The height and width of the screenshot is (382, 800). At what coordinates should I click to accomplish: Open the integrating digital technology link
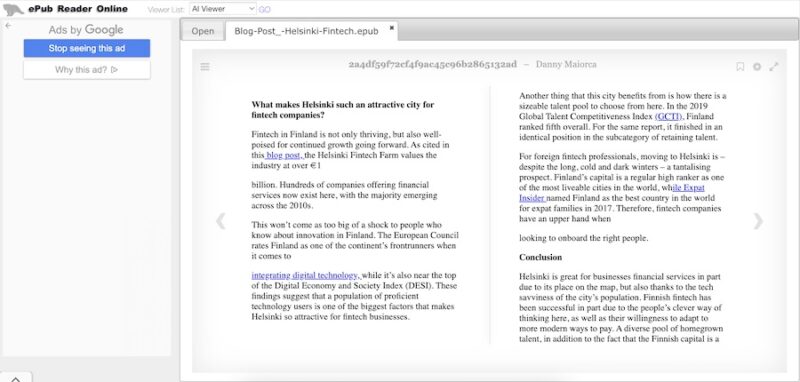pyautogui.click(x=306, y=275)
